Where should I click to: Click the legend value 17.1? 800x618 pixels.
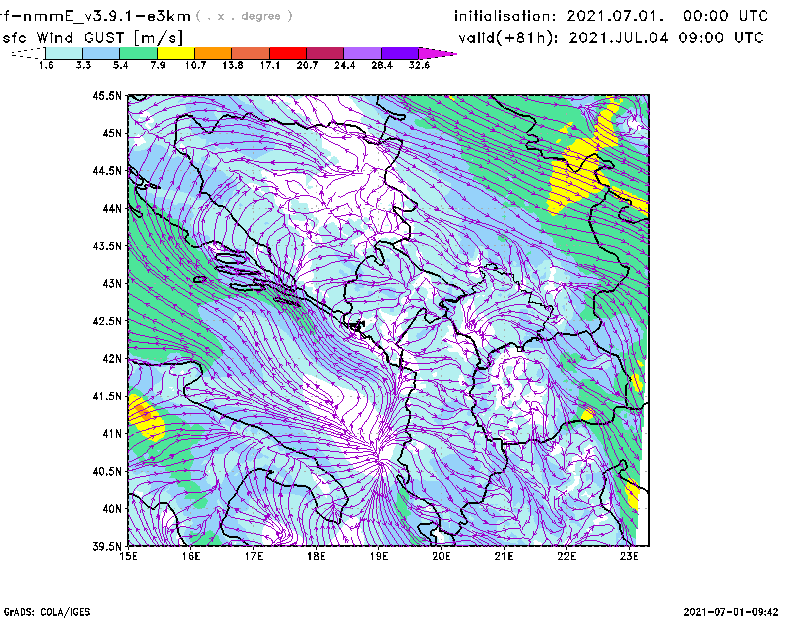270,65
